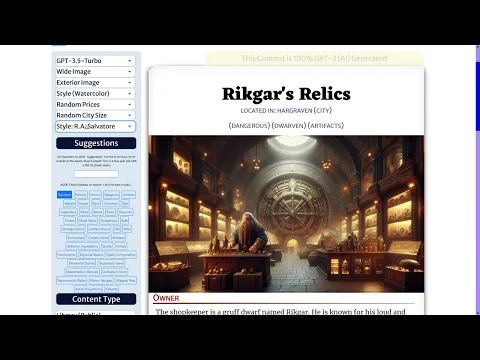Open the Wide Image dropdown

pyautogui.click(x=95, y=72)
